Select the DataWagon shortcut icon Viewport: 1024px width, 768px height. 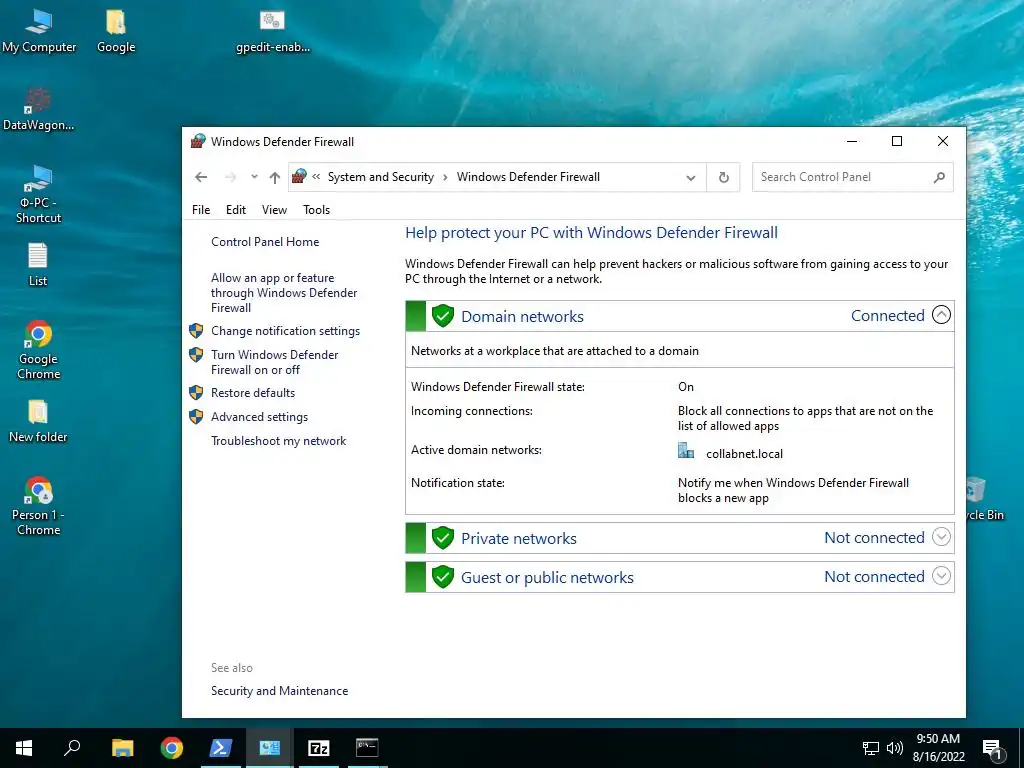click(38, 109)
